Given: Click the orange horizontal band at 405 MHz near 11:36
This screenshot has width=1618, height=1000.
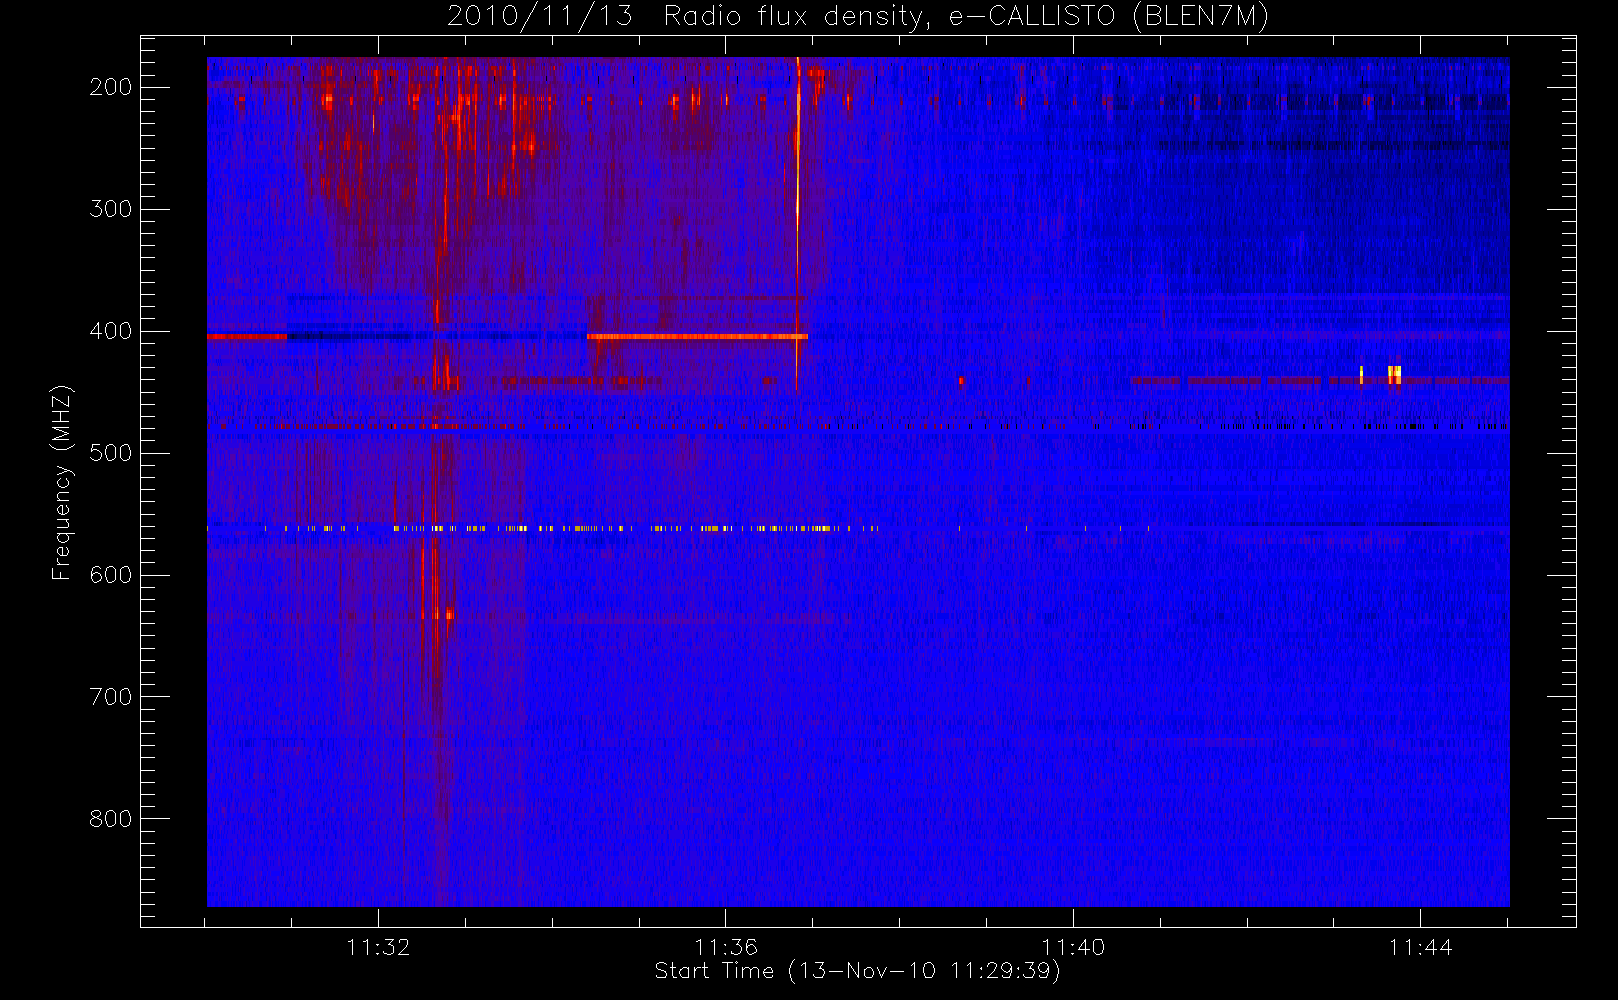Looking at the screenshot, I should (x=697, y=337).
